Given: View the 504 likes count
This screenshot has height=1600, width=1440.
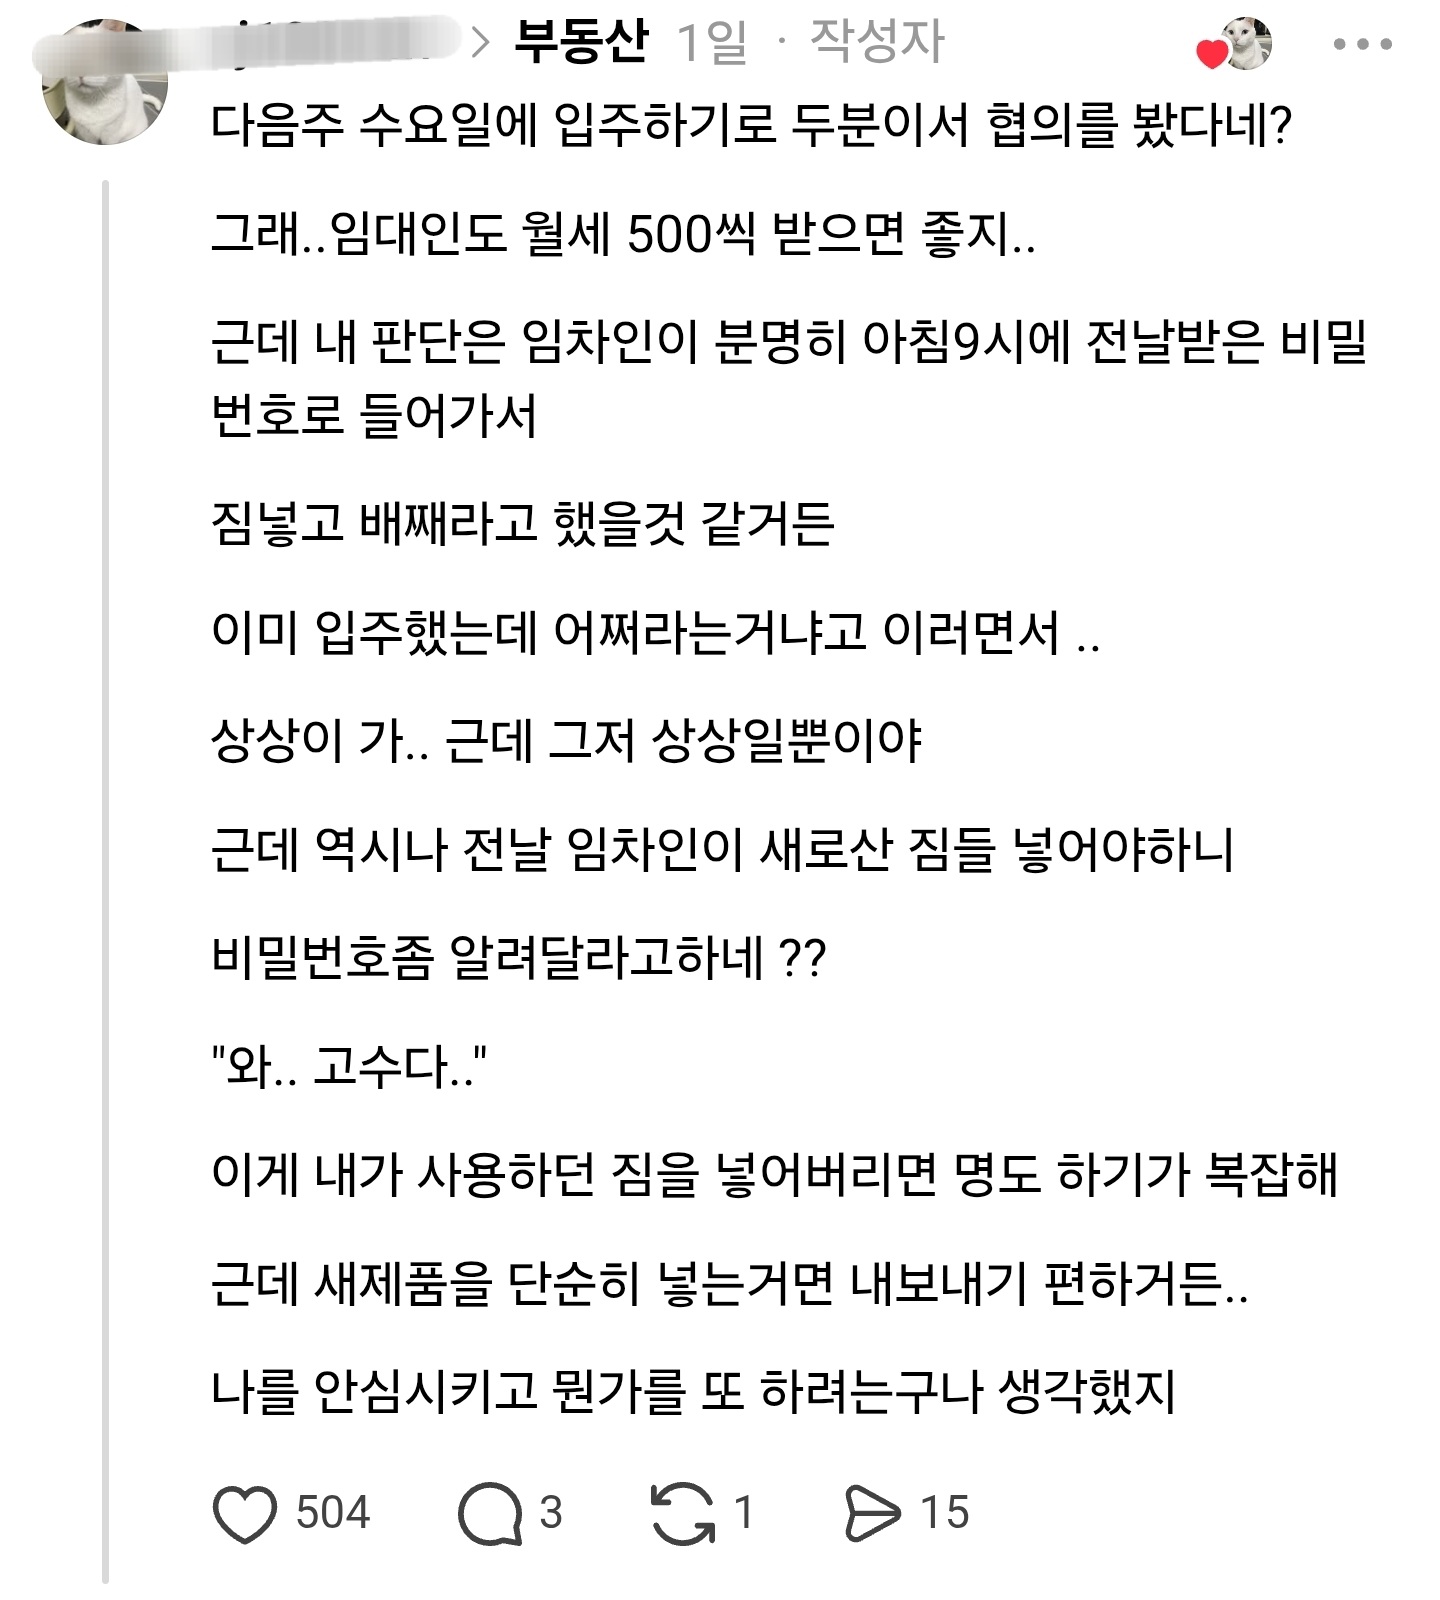Looking at the screenshot, I should tap(333, 1513).
